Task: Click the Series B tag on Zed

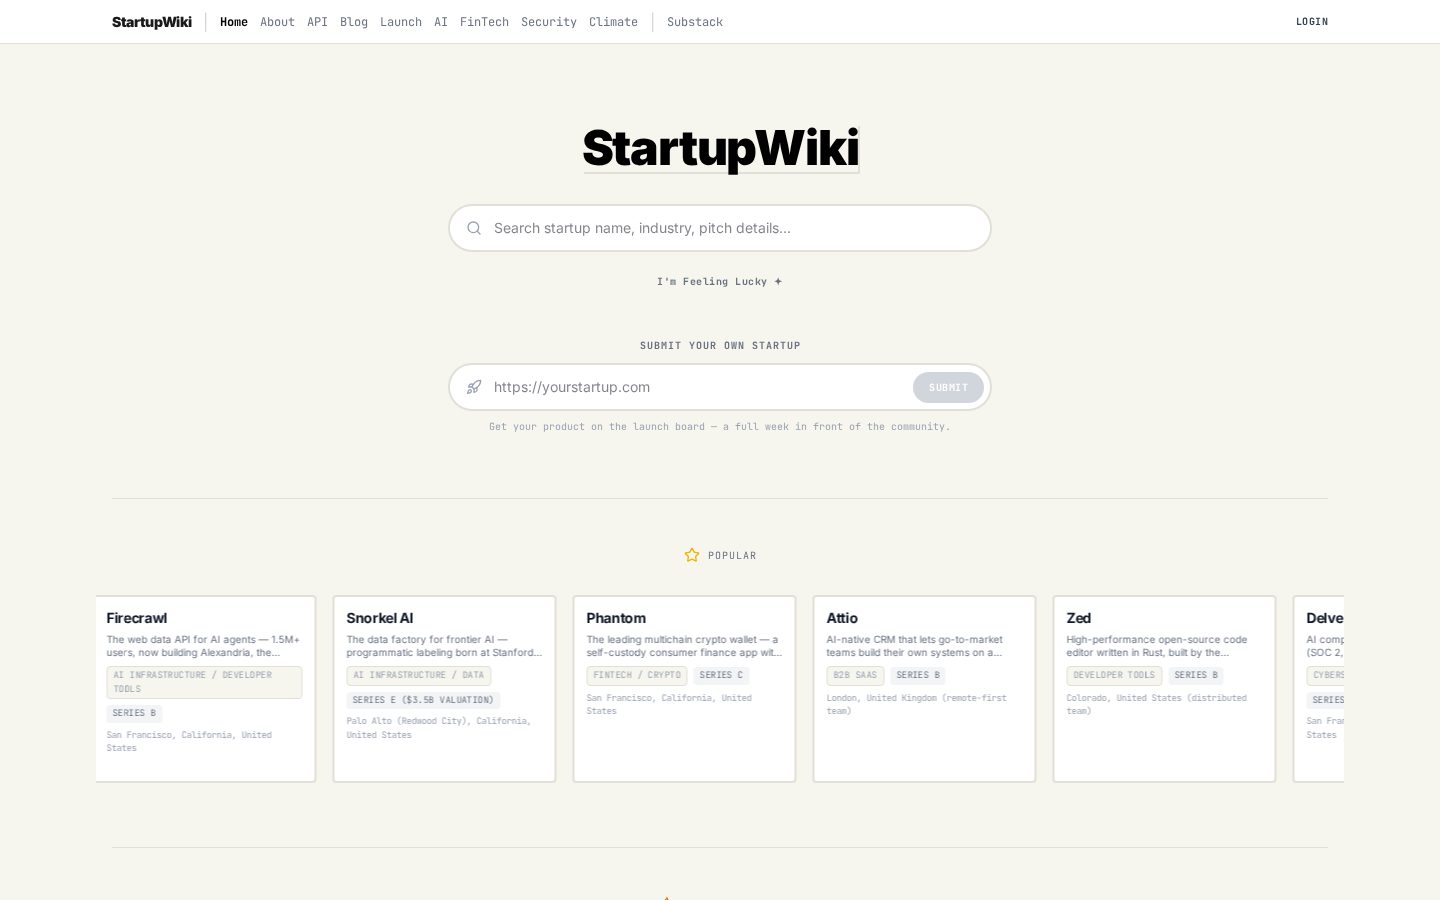Action: [x=1196, y=675]
